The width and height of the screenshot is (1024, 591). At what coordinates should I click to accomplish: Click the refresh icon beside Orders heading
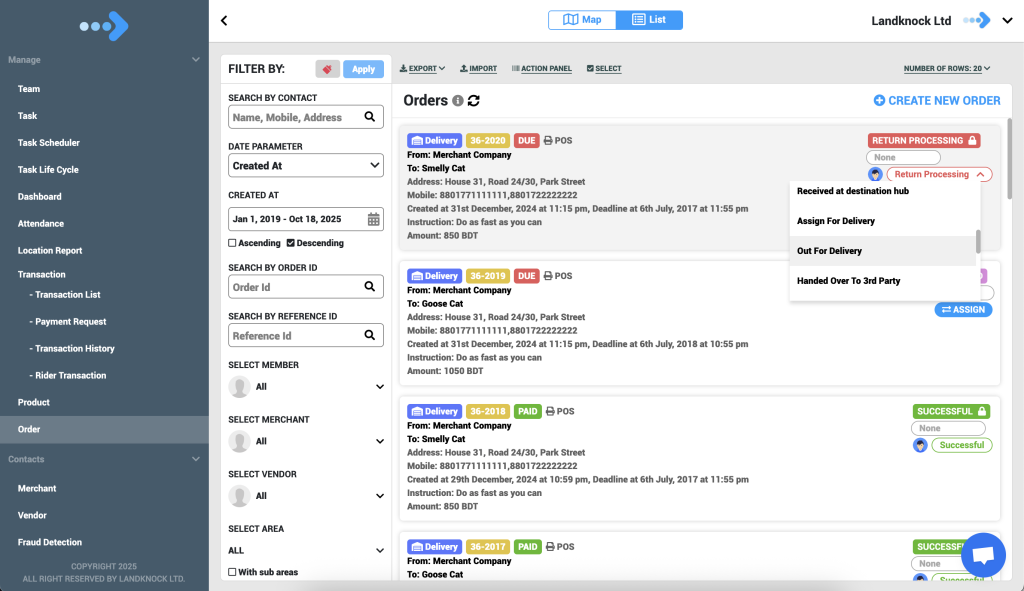474,101
